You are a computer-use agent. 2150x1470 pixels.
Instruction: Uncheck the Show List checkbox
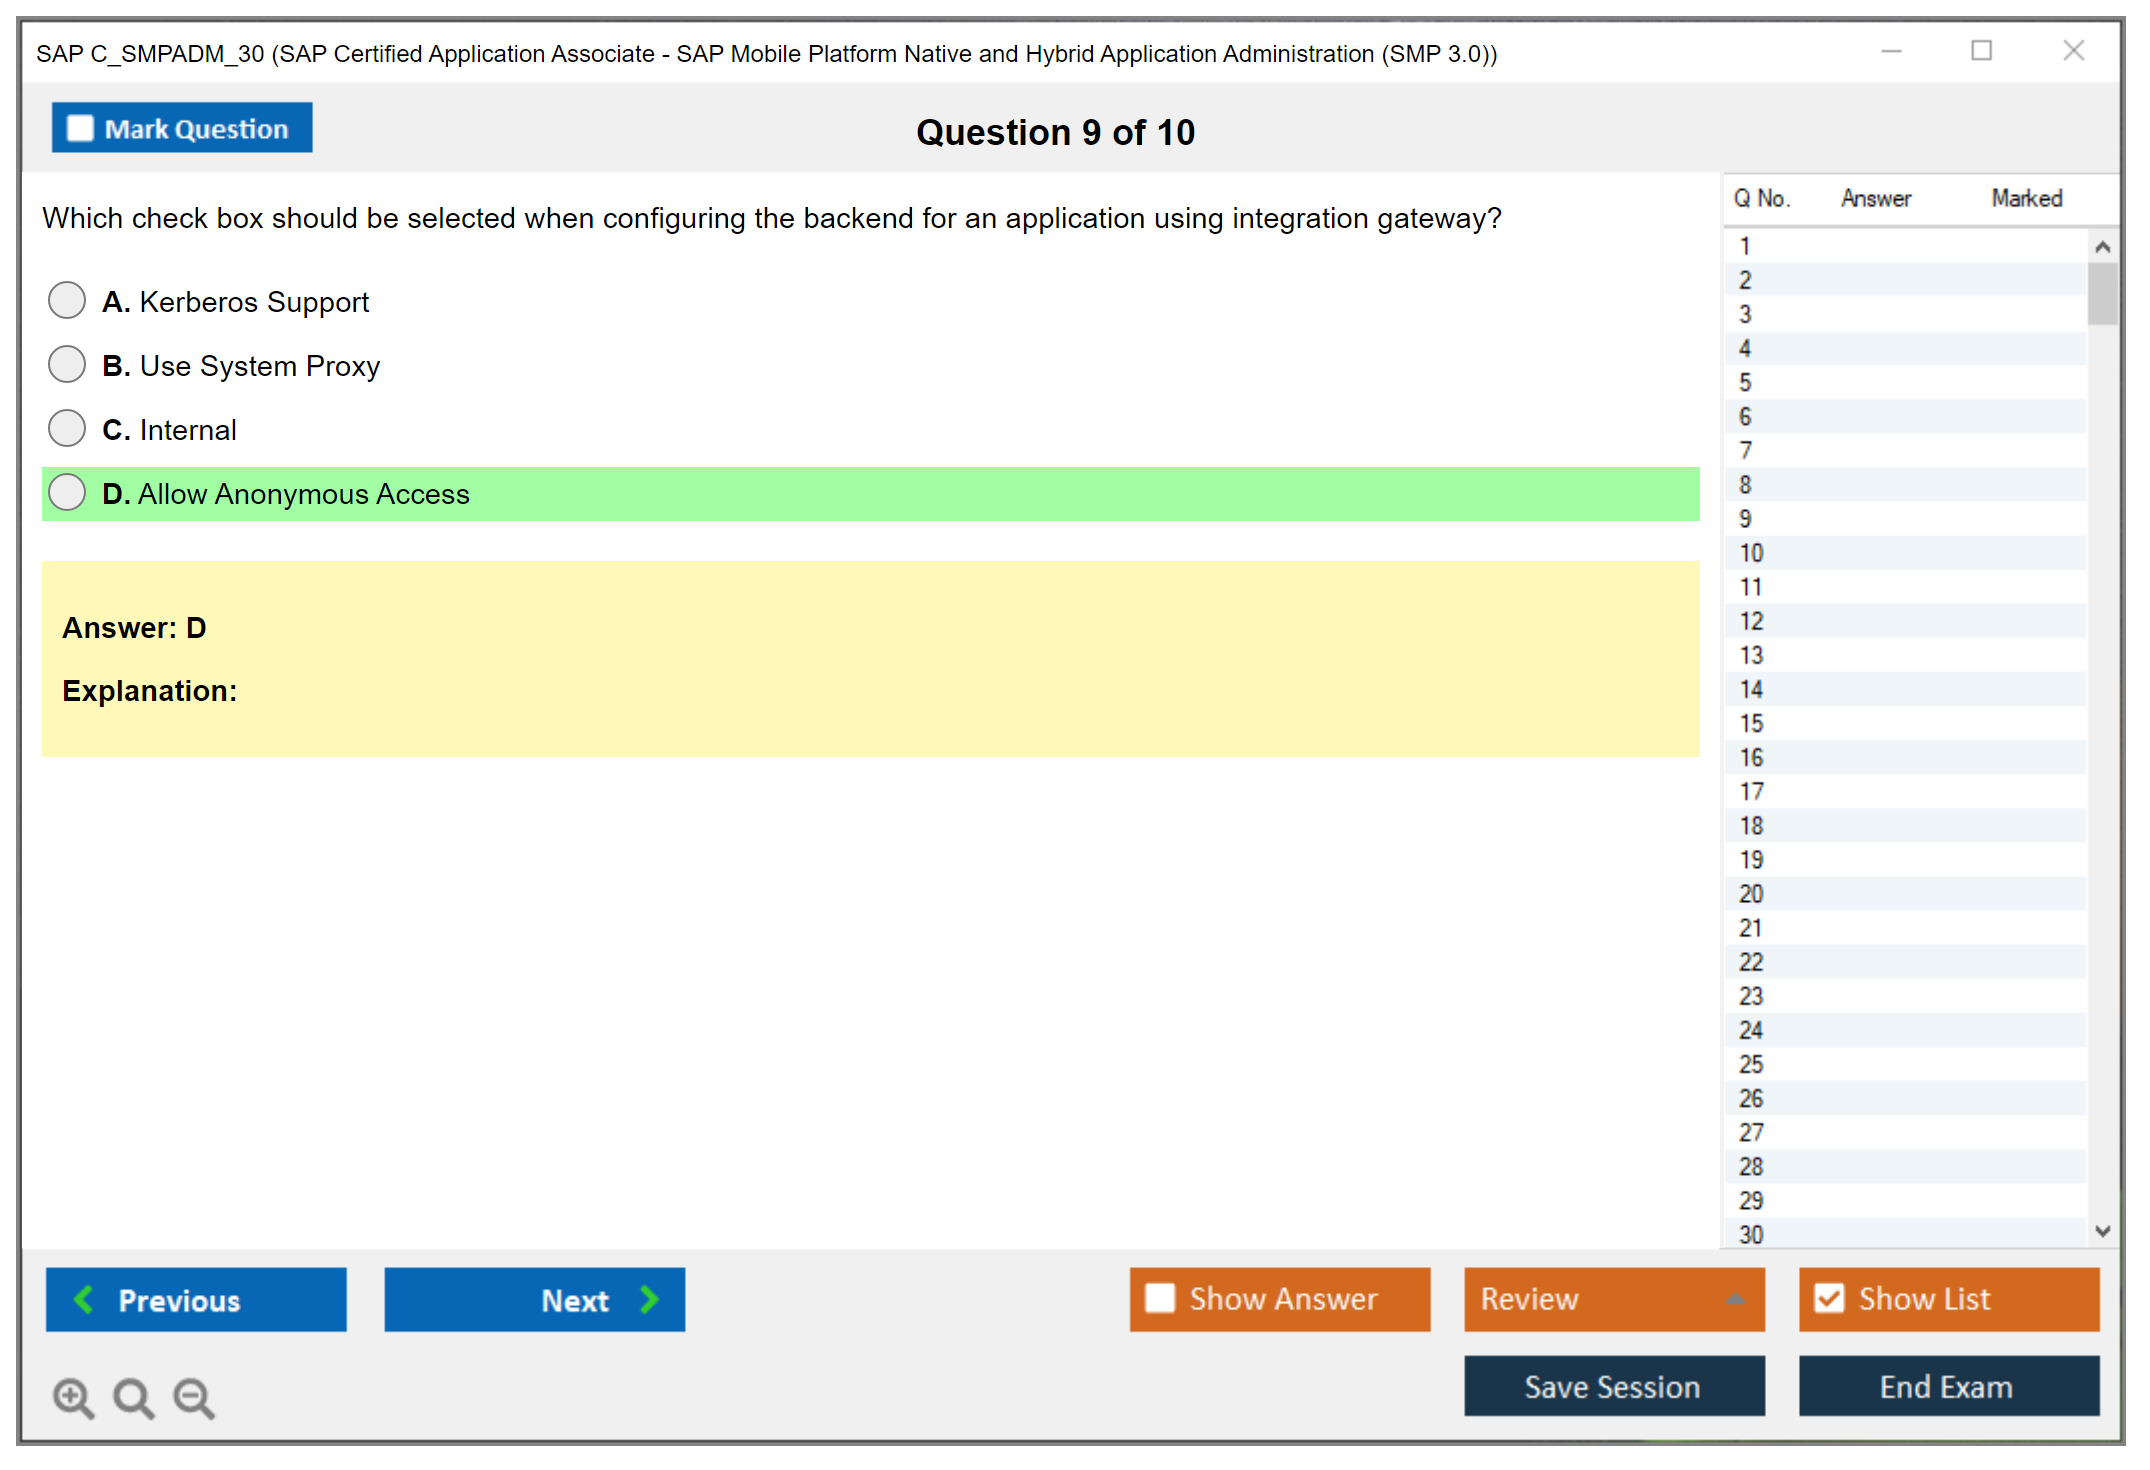(x=1829, y=1298)
